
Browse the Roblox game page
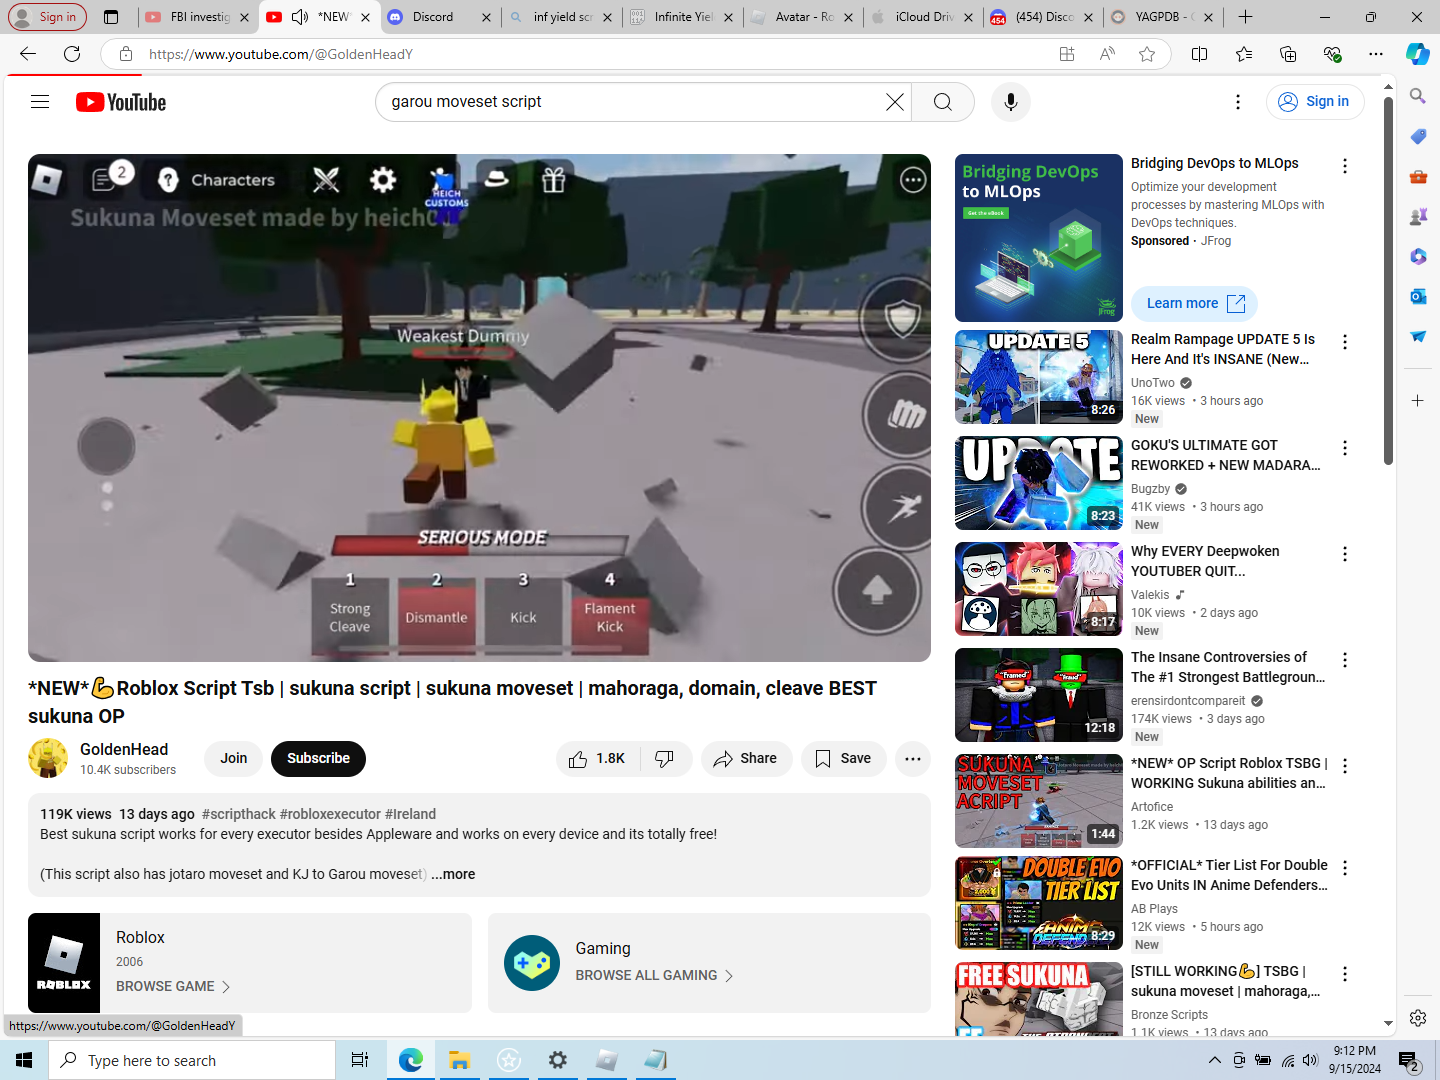(x=173, y=987)
